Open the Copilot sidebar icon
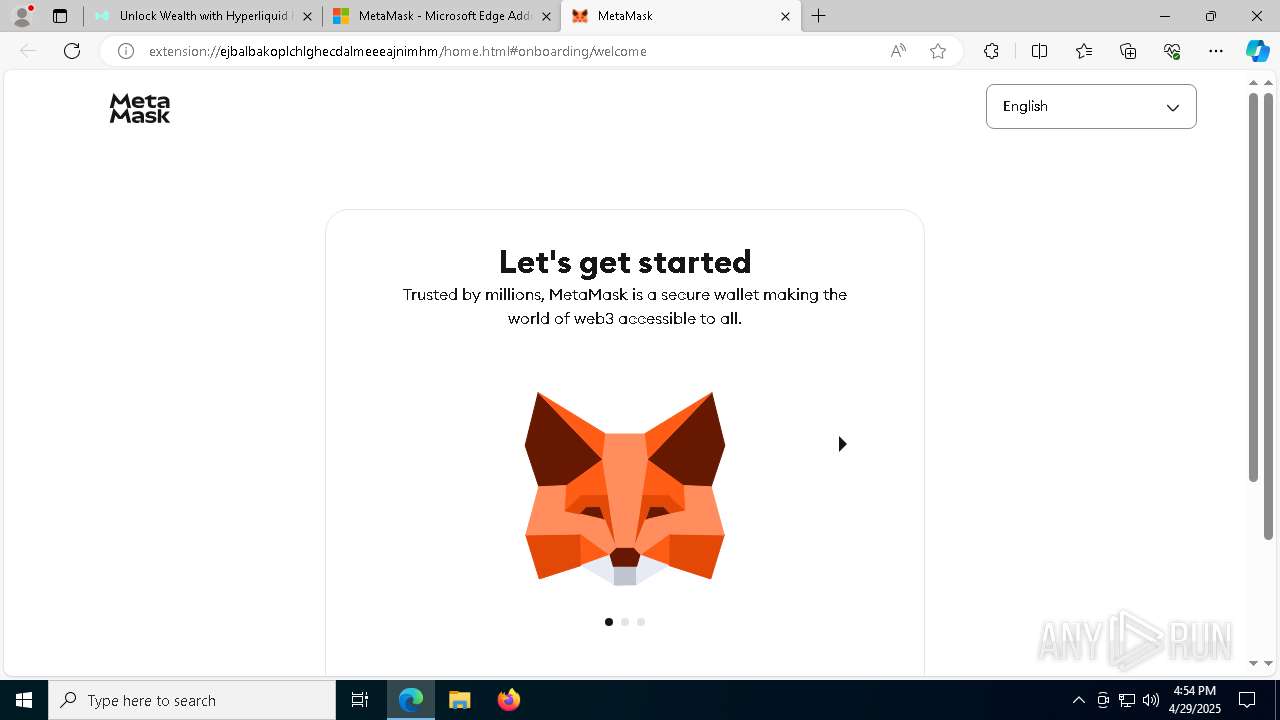 pos(1257,51)
